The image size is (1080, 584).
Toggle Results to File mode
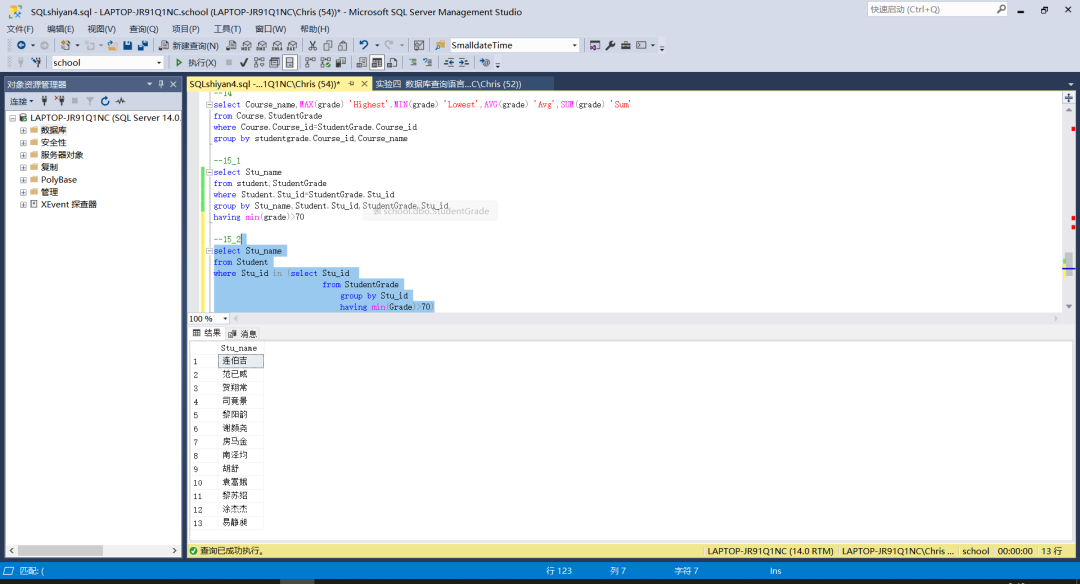click(392, 63)
